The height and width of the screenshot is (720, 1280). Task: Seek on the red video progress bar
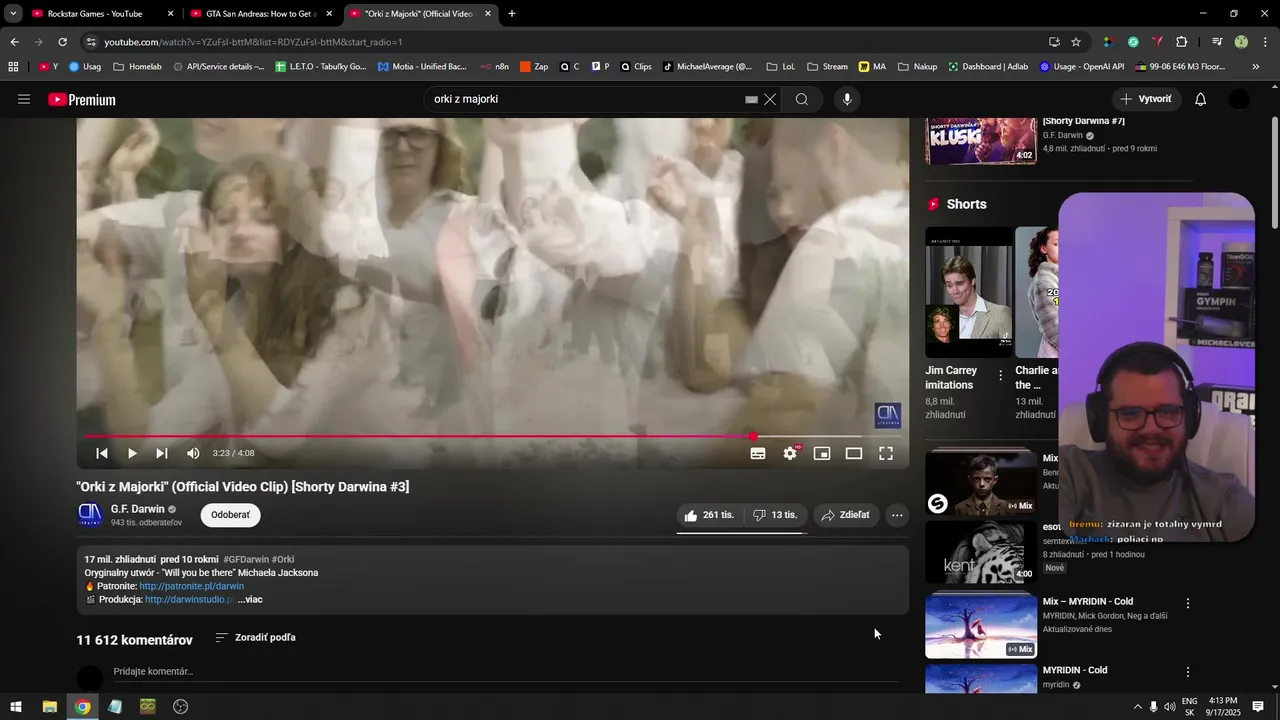[x=493, y=436]
